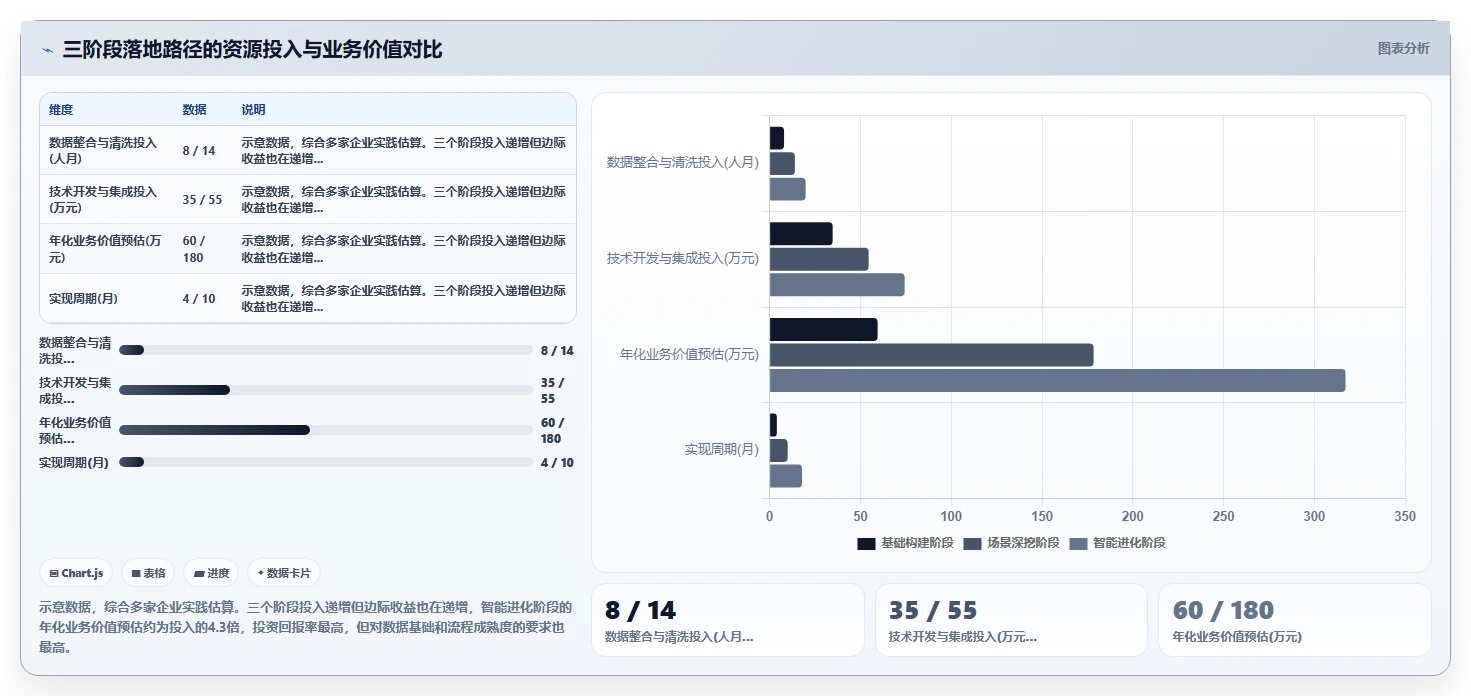Click the 技术开发与集成 progress bar
This screenshot has height=696, width=1471.
click(x=325, y=390)
